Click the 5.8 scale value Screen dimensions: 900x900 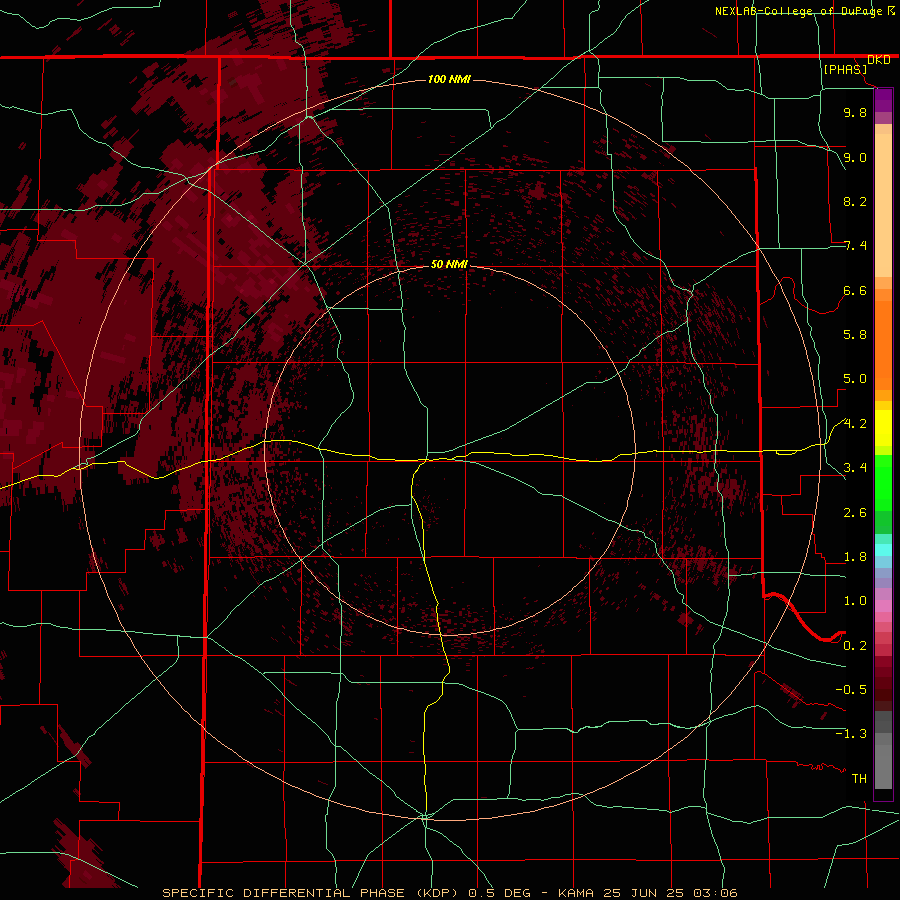coord(855,335)
